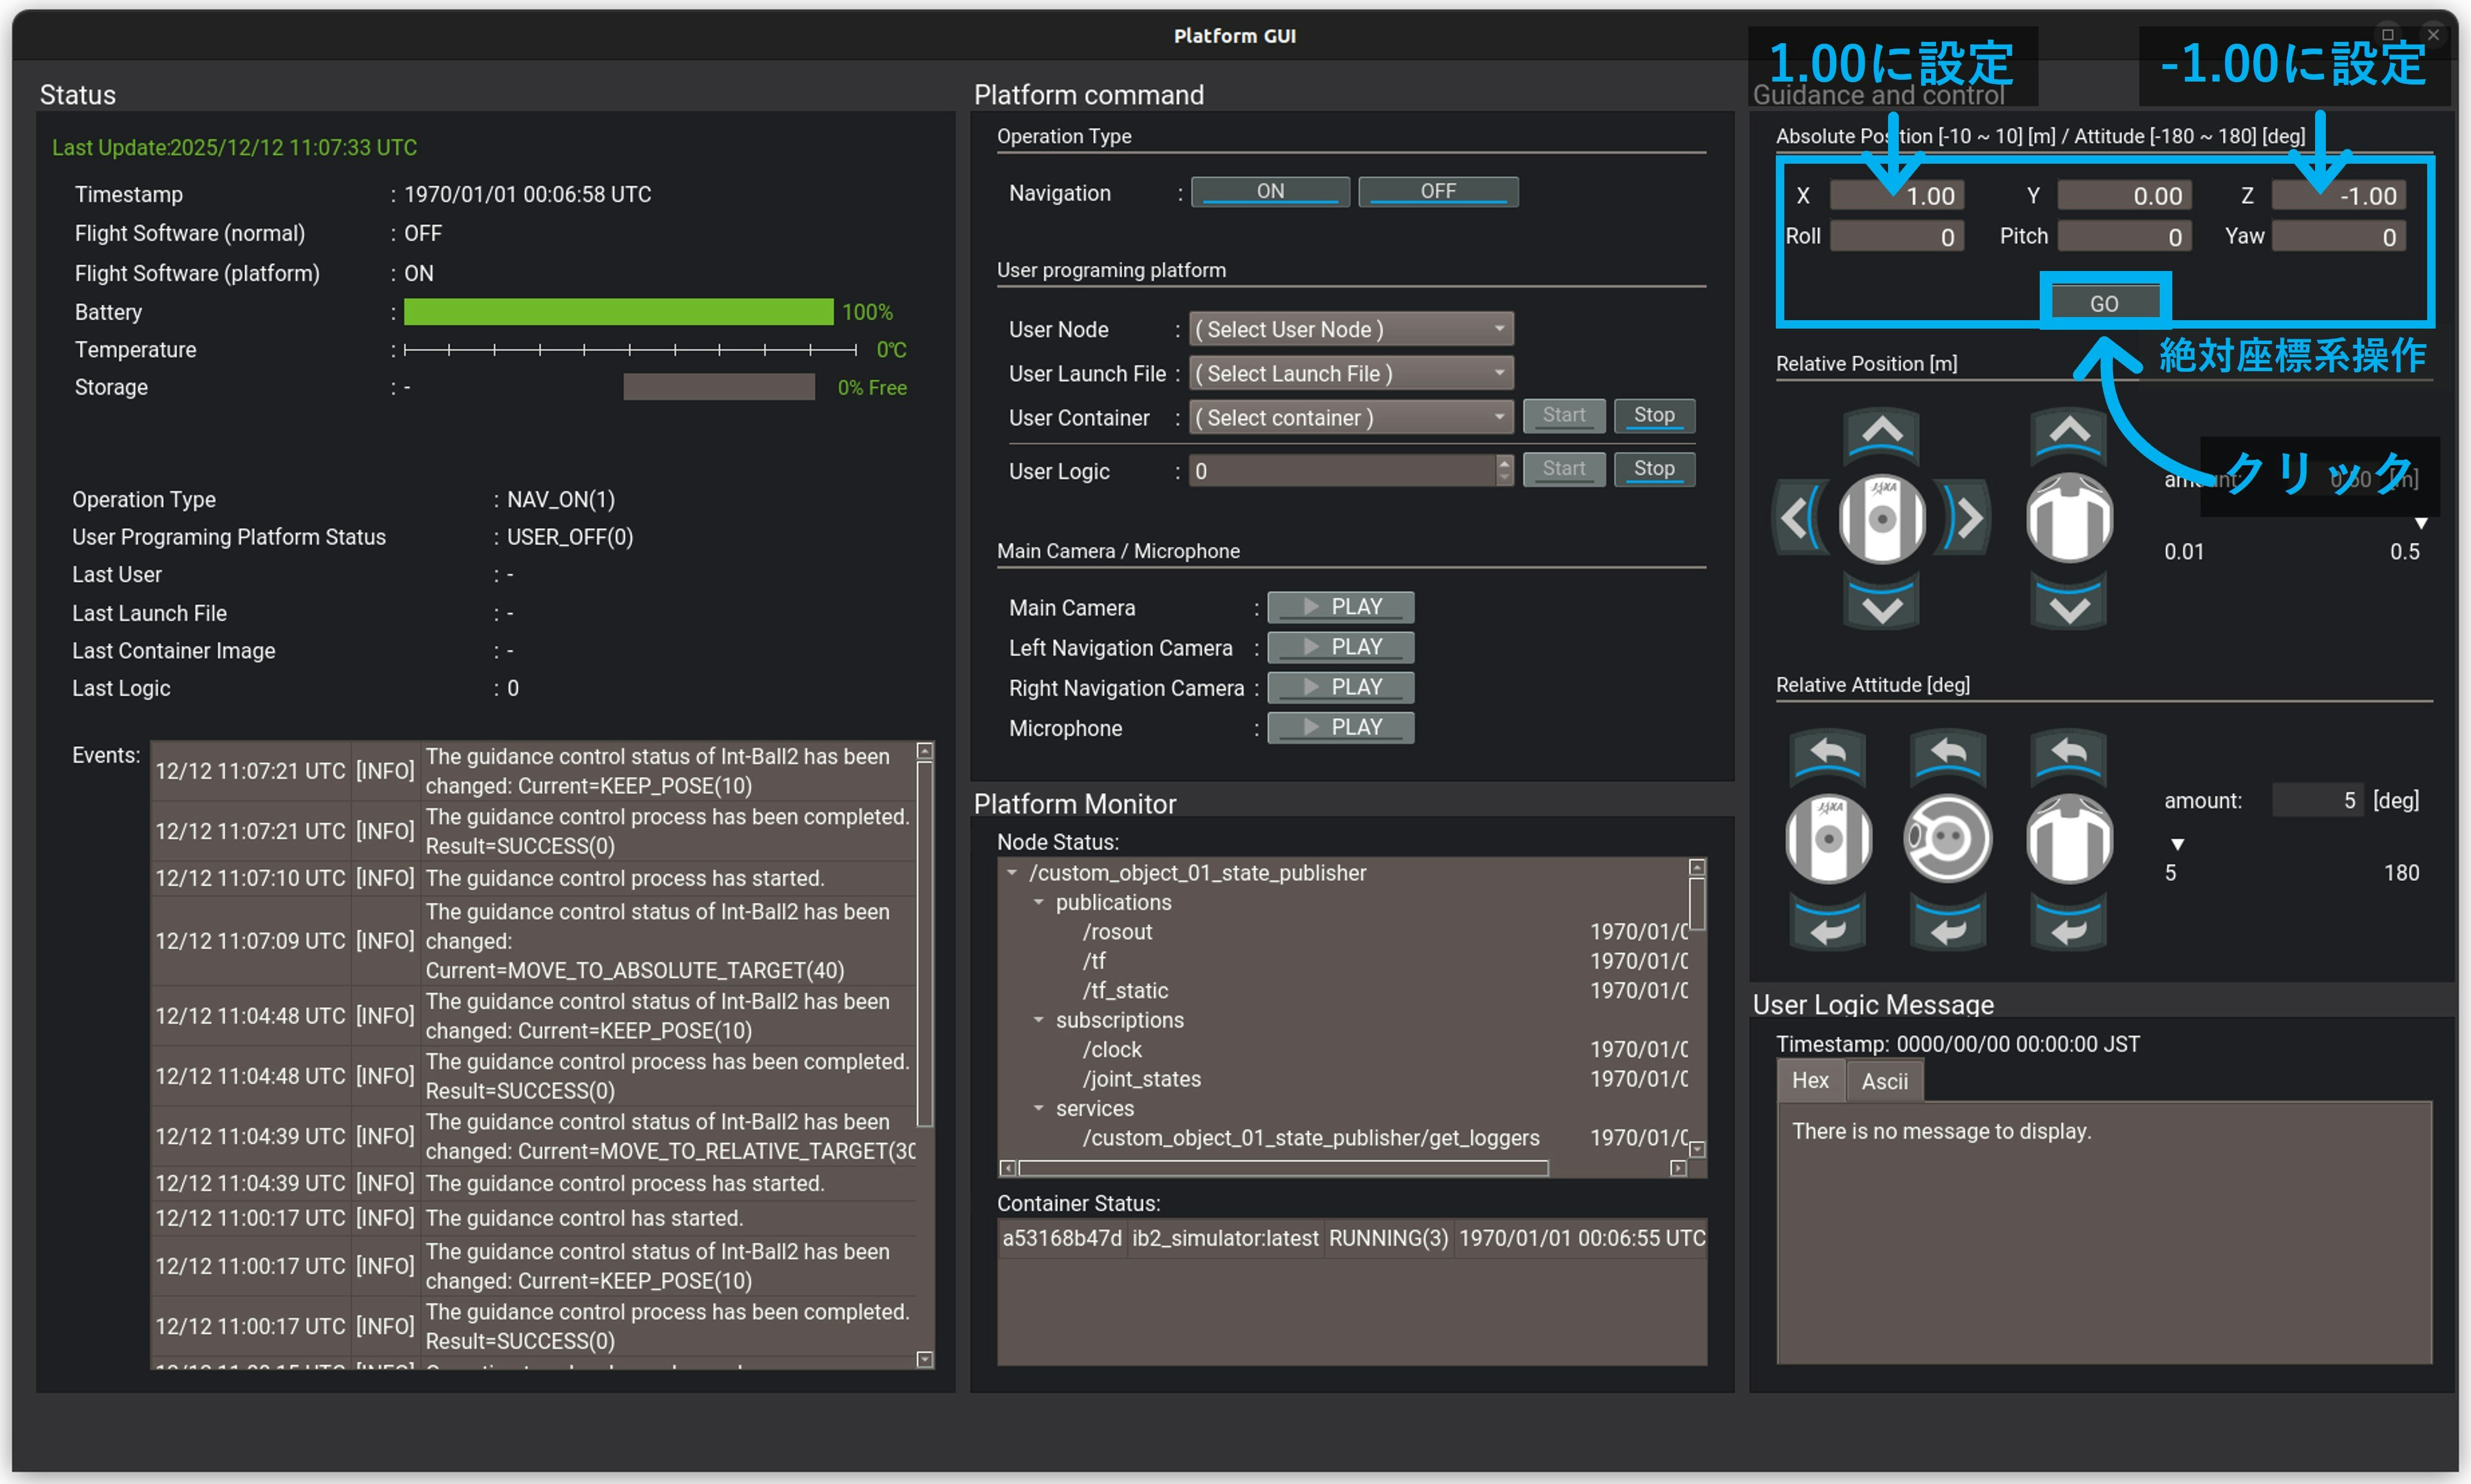Screen dimensions: 2471x1484
Task: Click Stop button for User Container
Action: 1653,415
